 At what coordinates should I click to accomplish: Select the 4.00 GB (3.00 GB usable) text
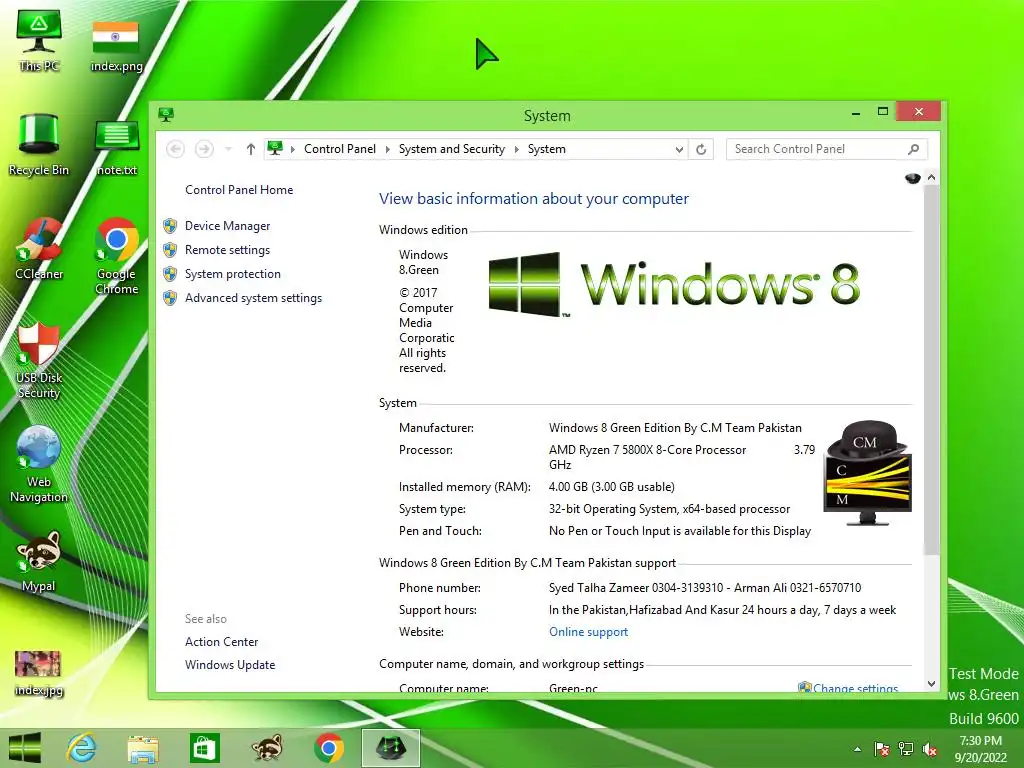click(612, 487)
